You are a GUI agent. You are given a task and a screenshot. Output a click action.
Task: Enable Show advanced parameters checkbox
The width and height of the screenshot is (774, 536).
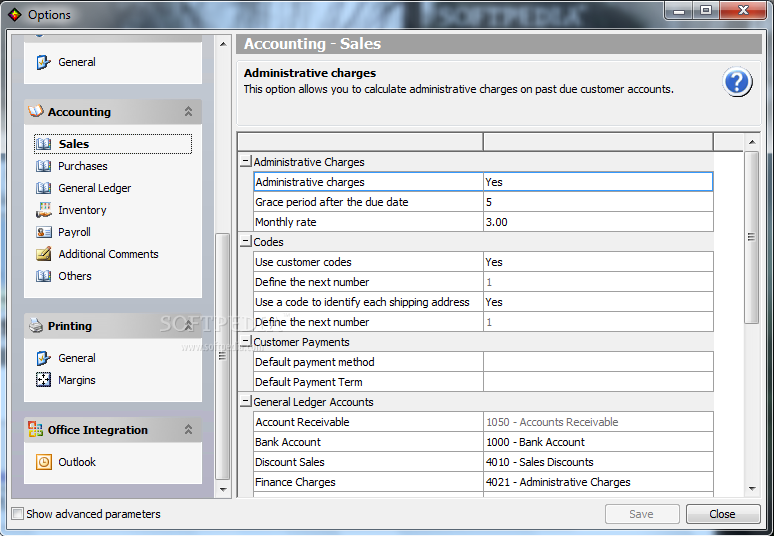(x=17, y=514)
